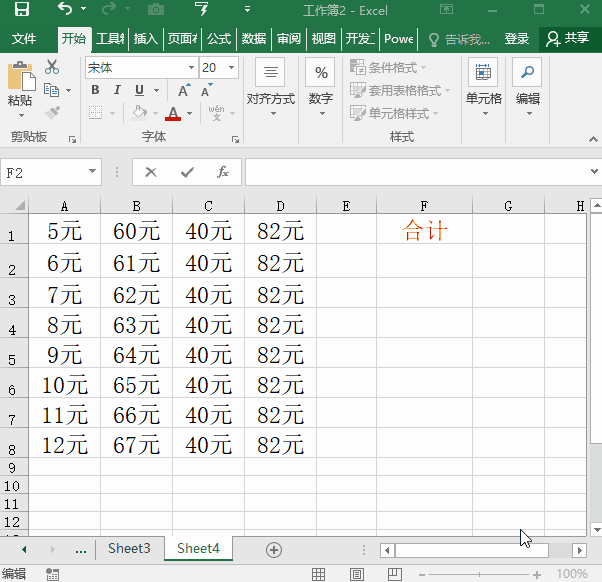The height and width of the screenshot is (582, 602).
Task: Open the font size dropdown showing 20
Action: [x=232, y=68]
